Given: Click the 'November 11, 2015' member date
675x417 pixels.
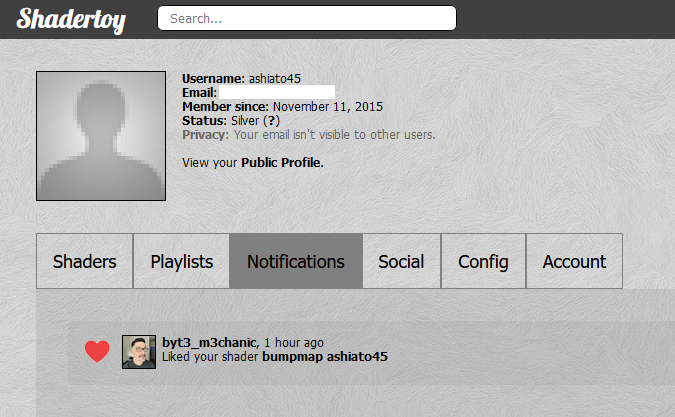Looking at the screenshot, I should [x=328, y=107].
